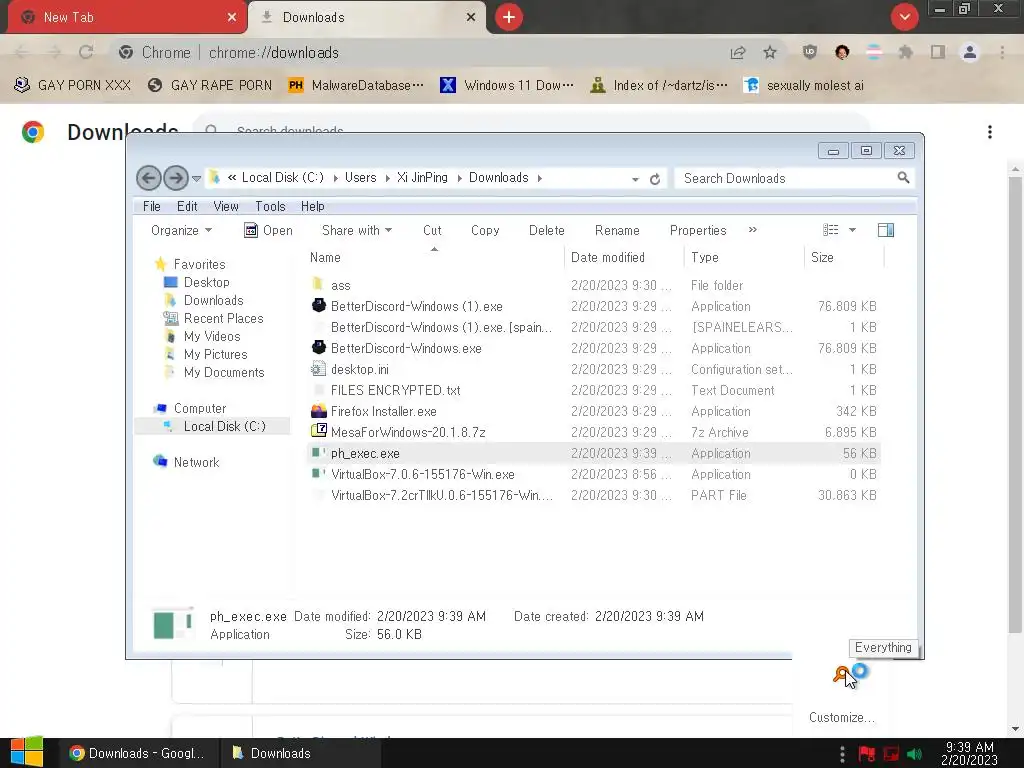Viewport: 1024px width, 768px height.
Task: Click the Windows Start button
Action: [27, 752]
